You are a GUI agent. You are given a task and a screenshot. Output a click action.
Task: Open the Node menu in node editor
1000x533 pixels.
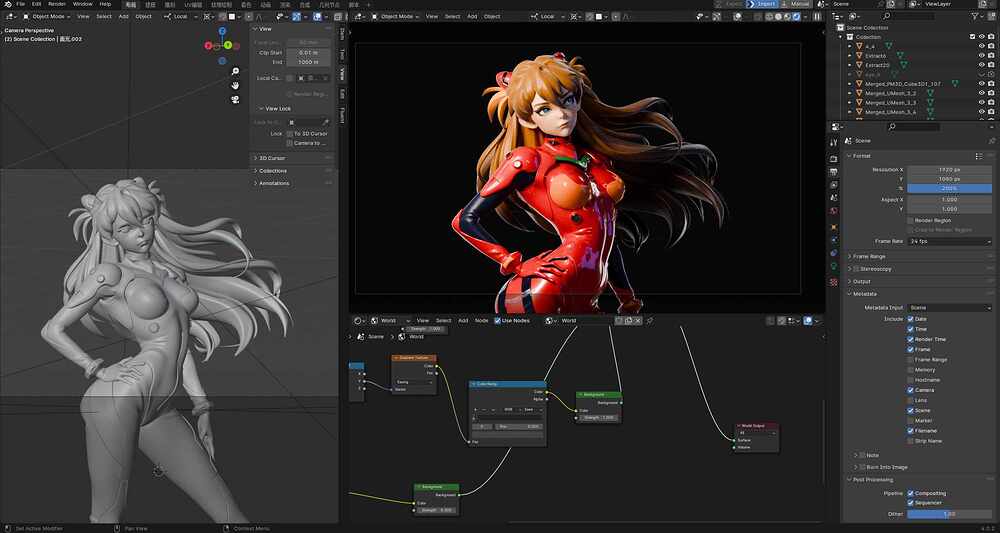482,321
